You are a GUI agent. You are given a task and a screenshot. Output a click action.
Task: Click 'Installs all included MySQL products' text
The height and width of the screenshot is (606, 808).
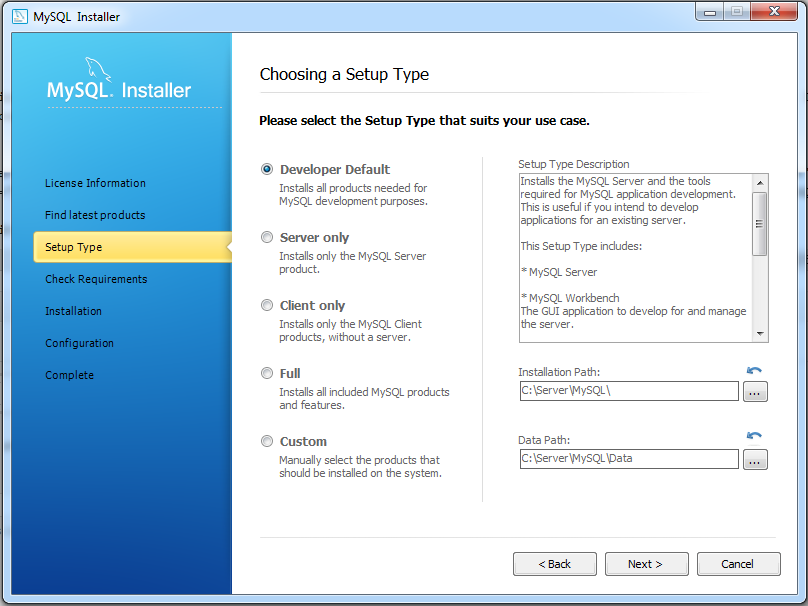coord(364,398)
